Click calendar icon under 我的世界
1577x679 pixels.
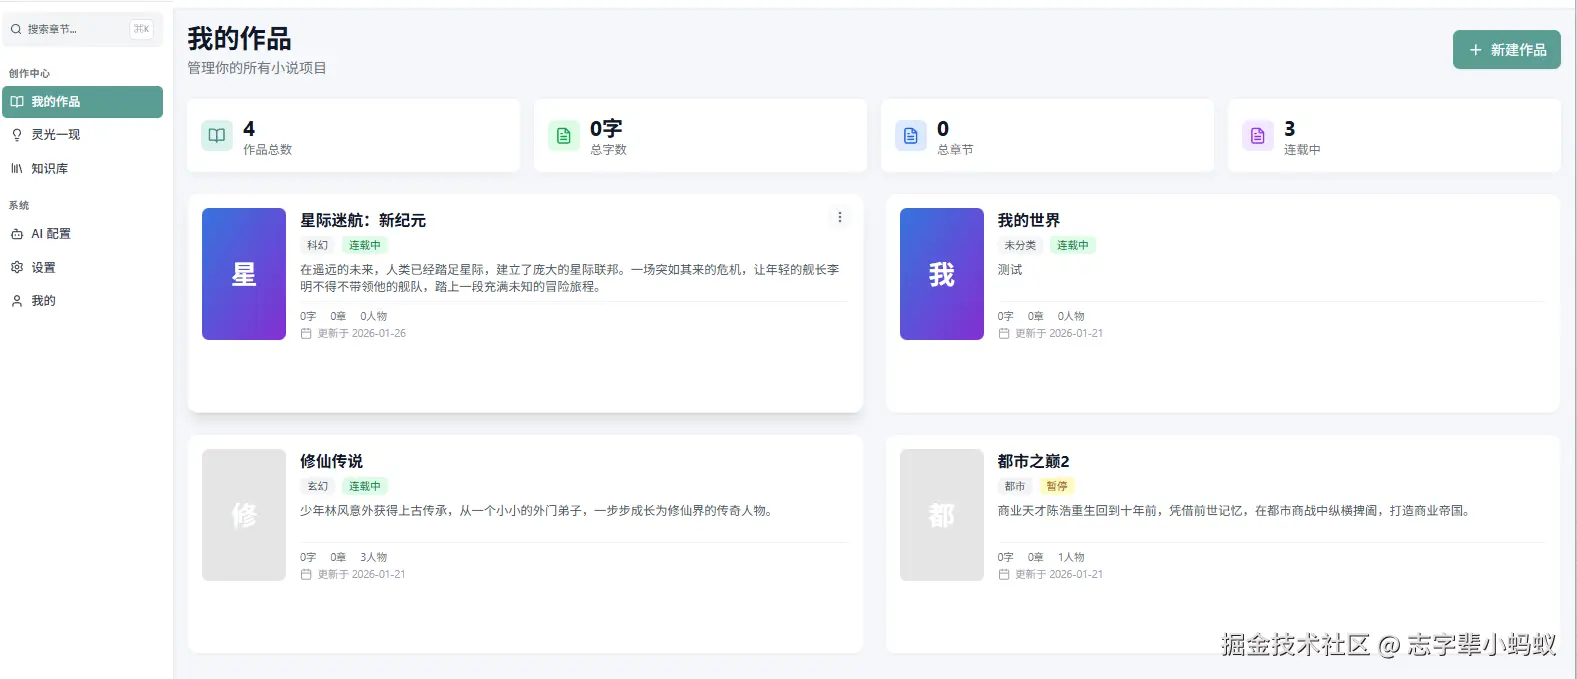point(1004,334)
